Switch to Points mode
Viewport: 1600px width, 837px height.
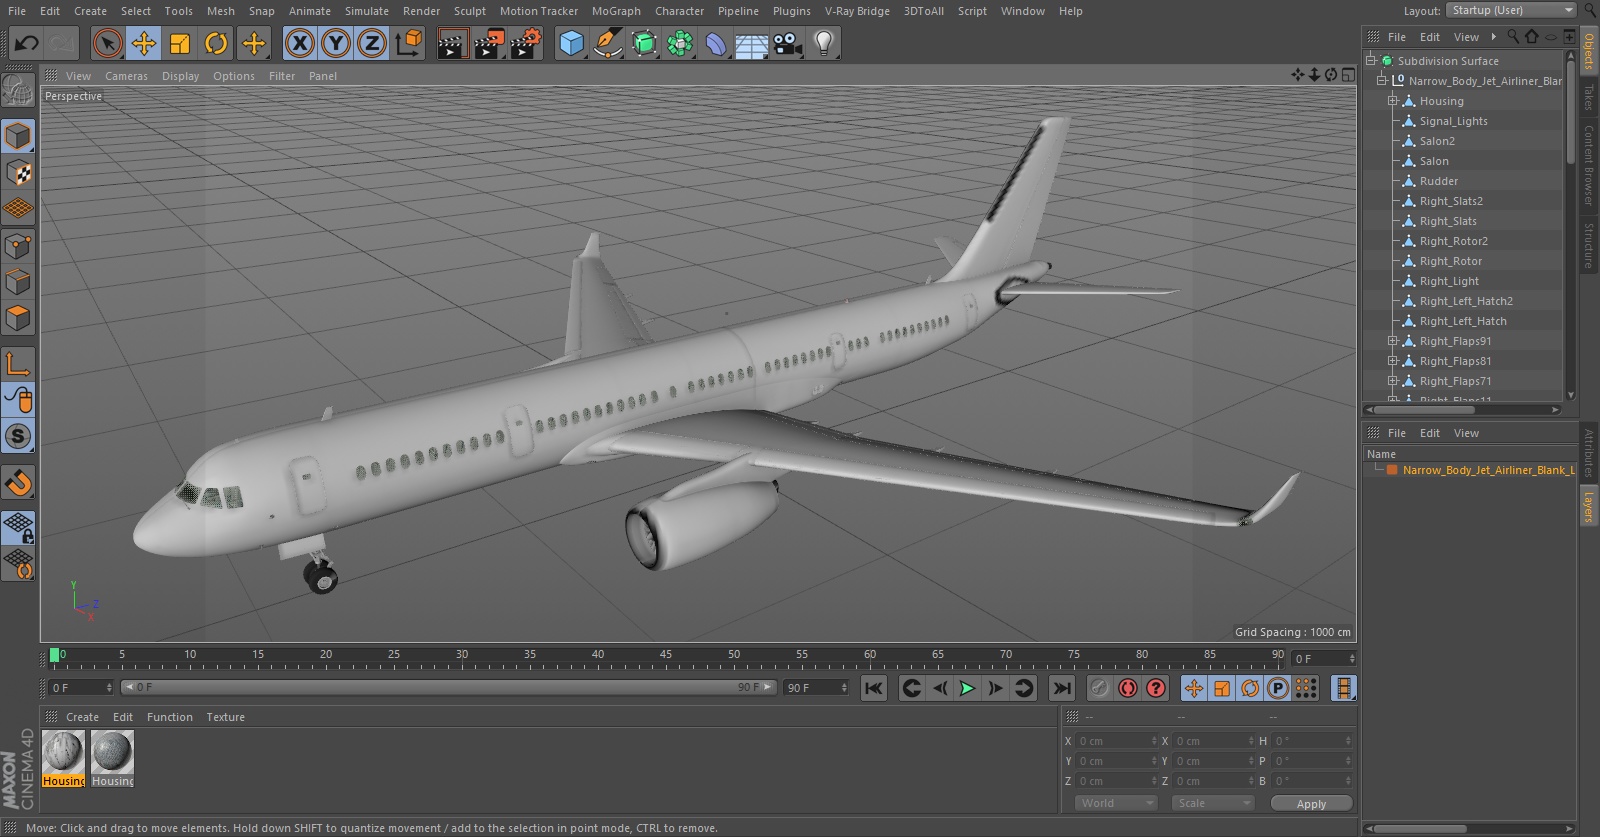(x=18, y=245)
